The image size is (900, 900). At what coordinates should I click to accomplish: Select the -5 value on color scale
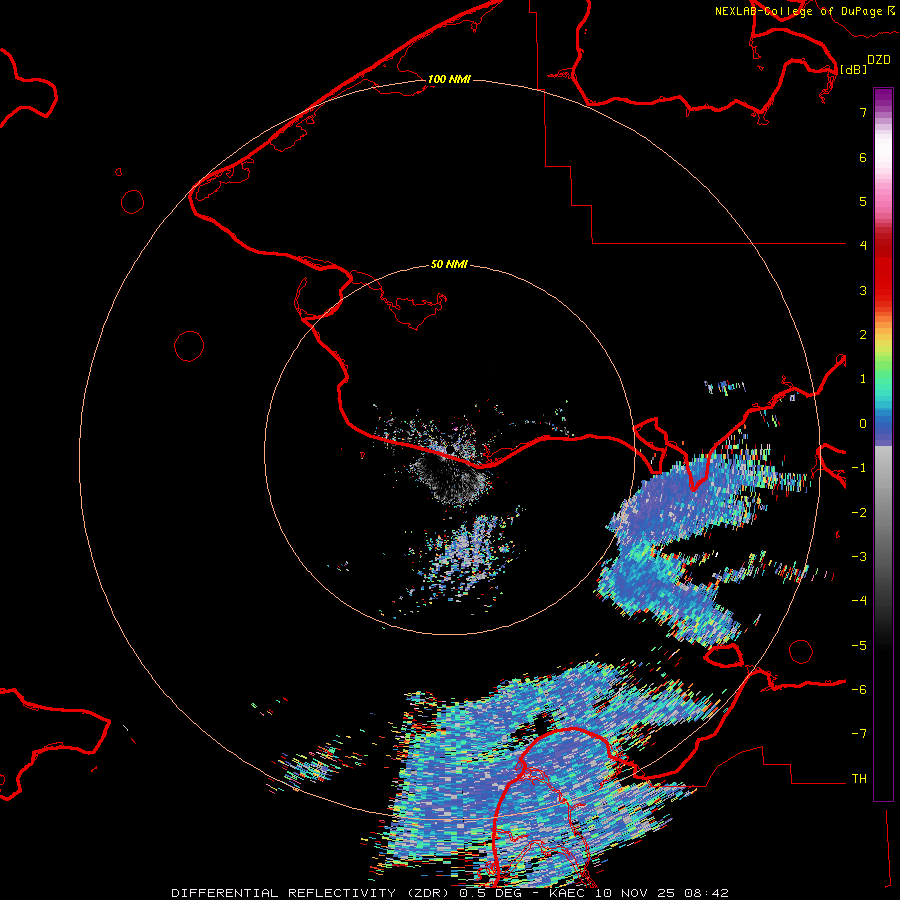coord(859,646)
